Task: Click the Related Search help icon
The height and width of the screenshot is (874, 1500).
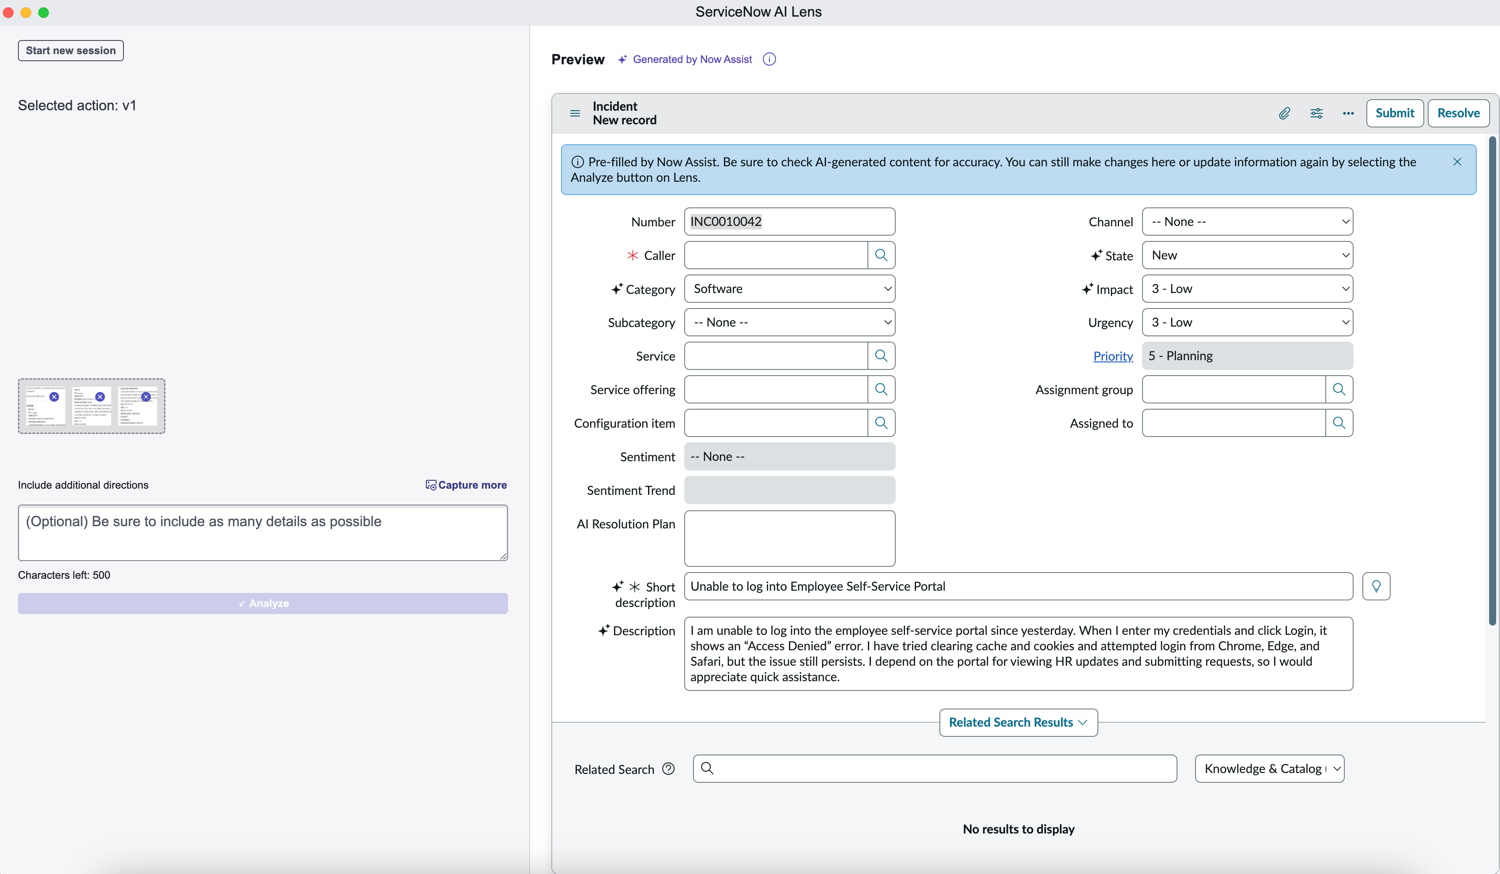Action: tap(668, 769)
